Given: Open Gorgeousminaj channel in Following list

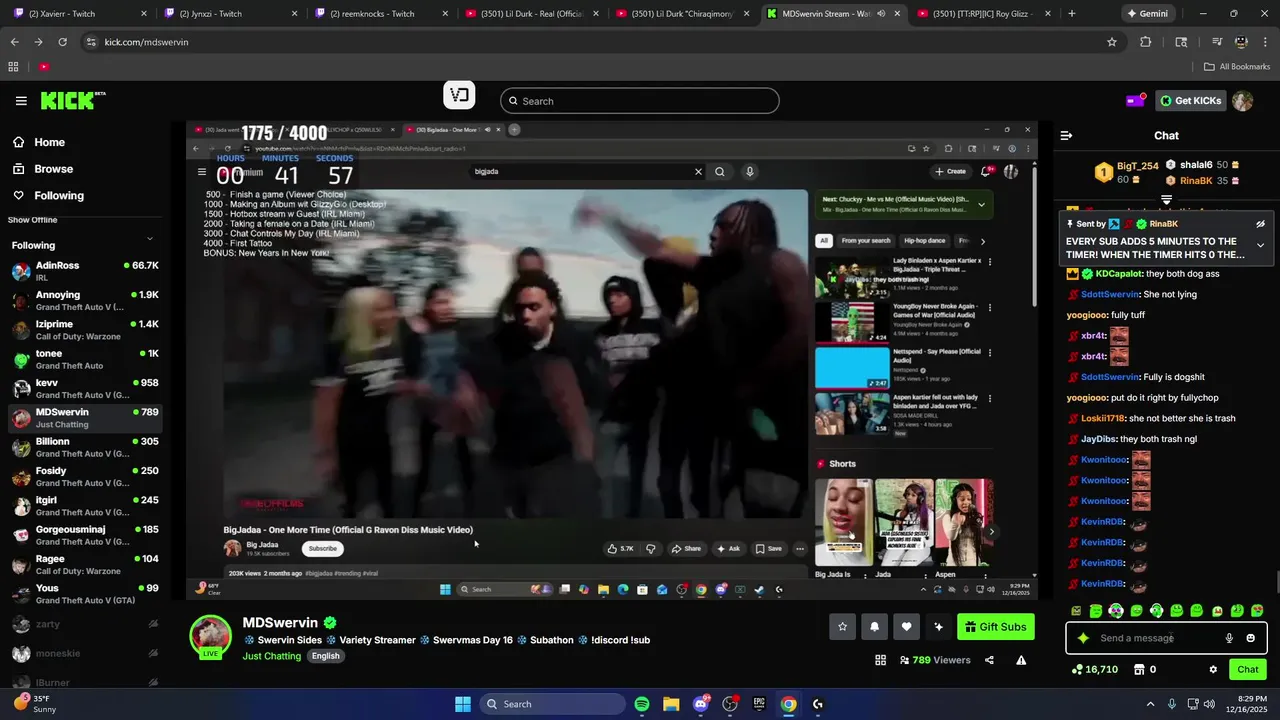Looking at the screenshot, I should [85, 535].
